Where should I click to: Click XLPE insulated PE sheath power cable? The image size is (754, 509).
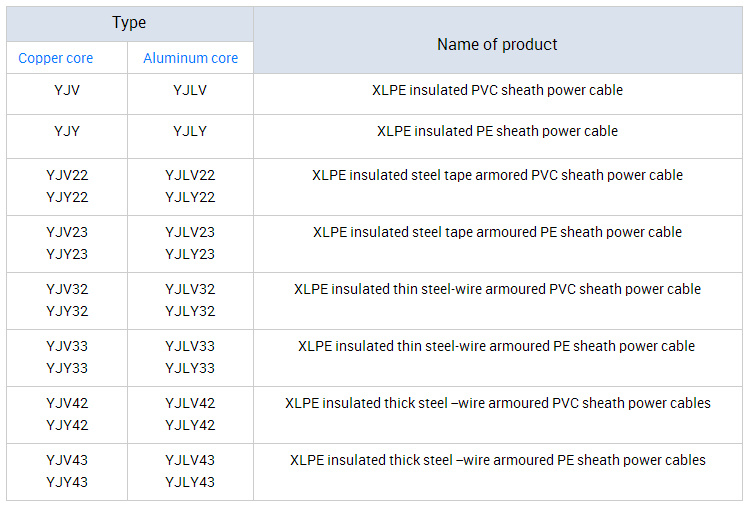click(x=497, y=131)
